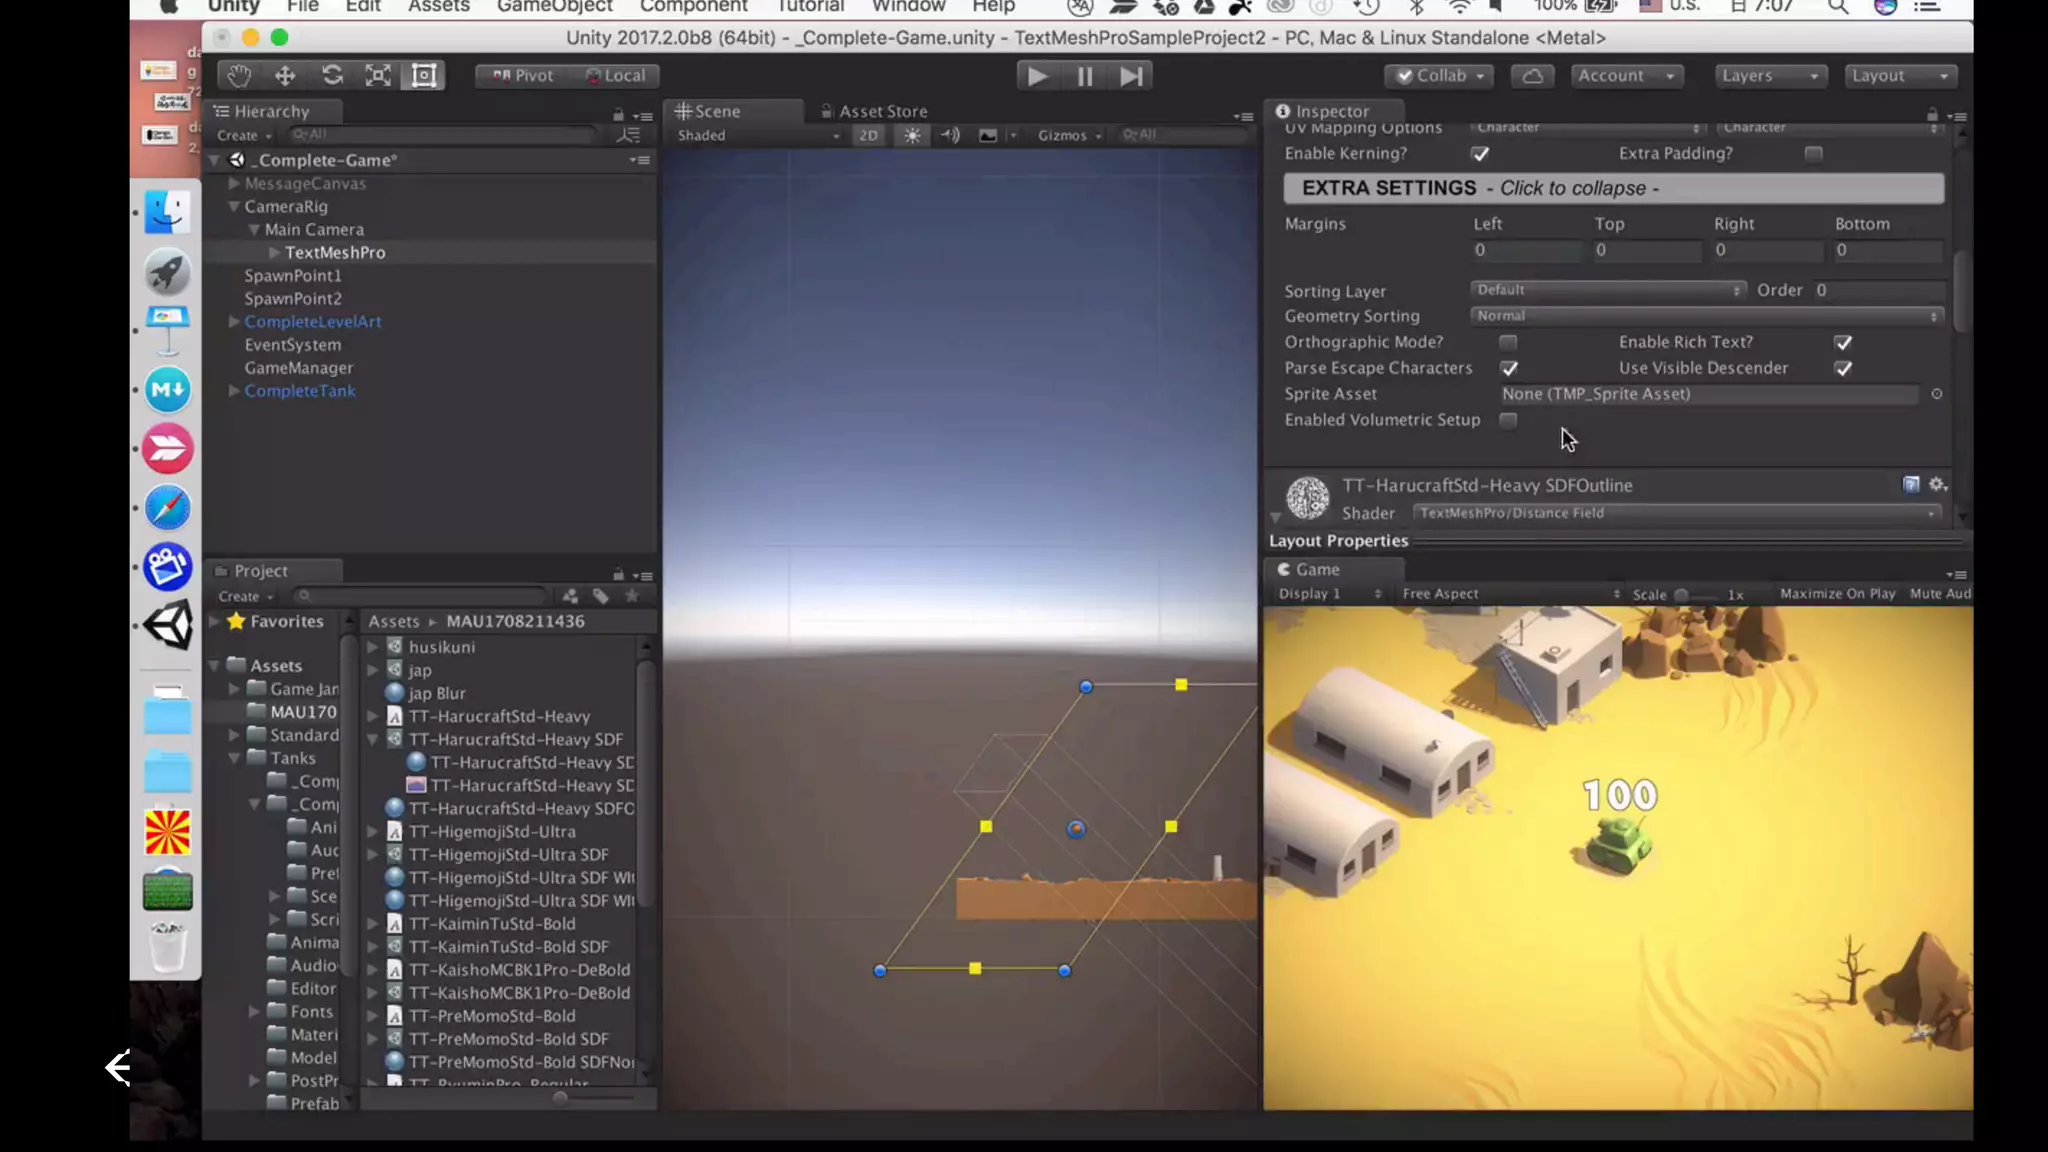Viewport: 2048px width, 1152px height.
Task: Select the Rotate tool
Action: point(332,76)
